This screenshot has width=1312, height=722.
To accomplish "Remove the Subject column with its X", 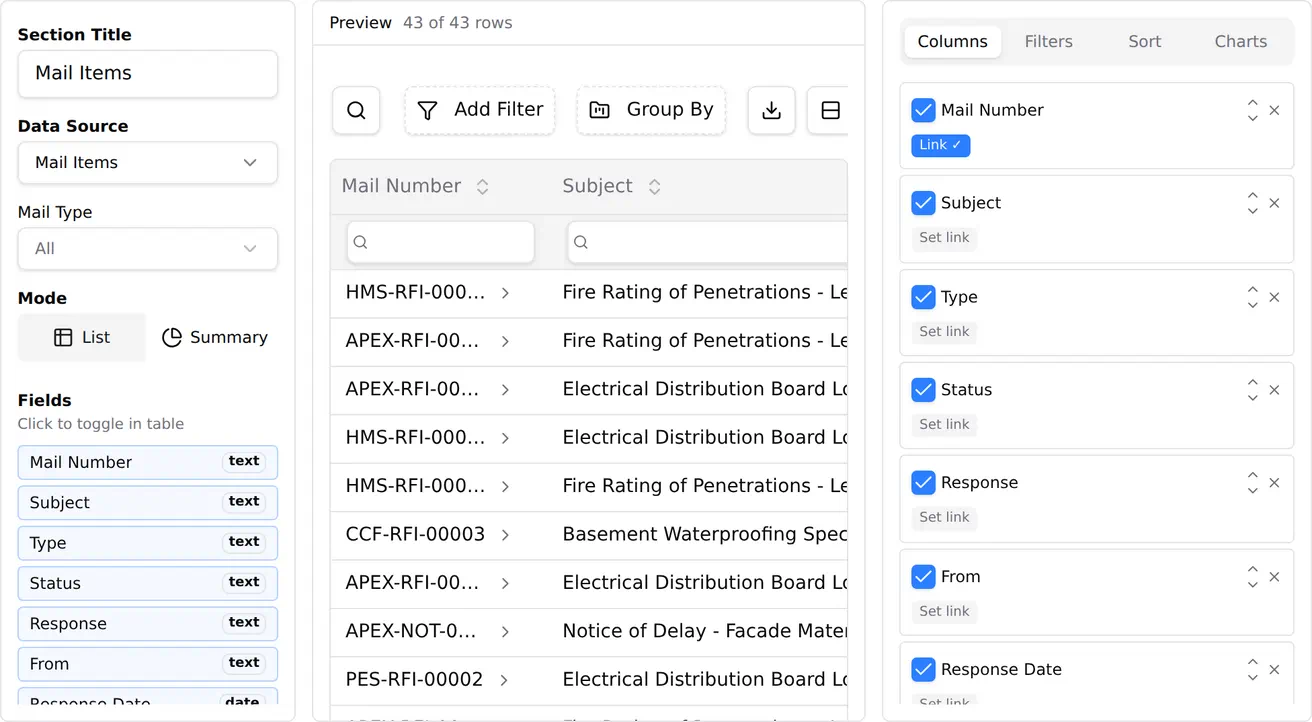I will coord(1274,203).
